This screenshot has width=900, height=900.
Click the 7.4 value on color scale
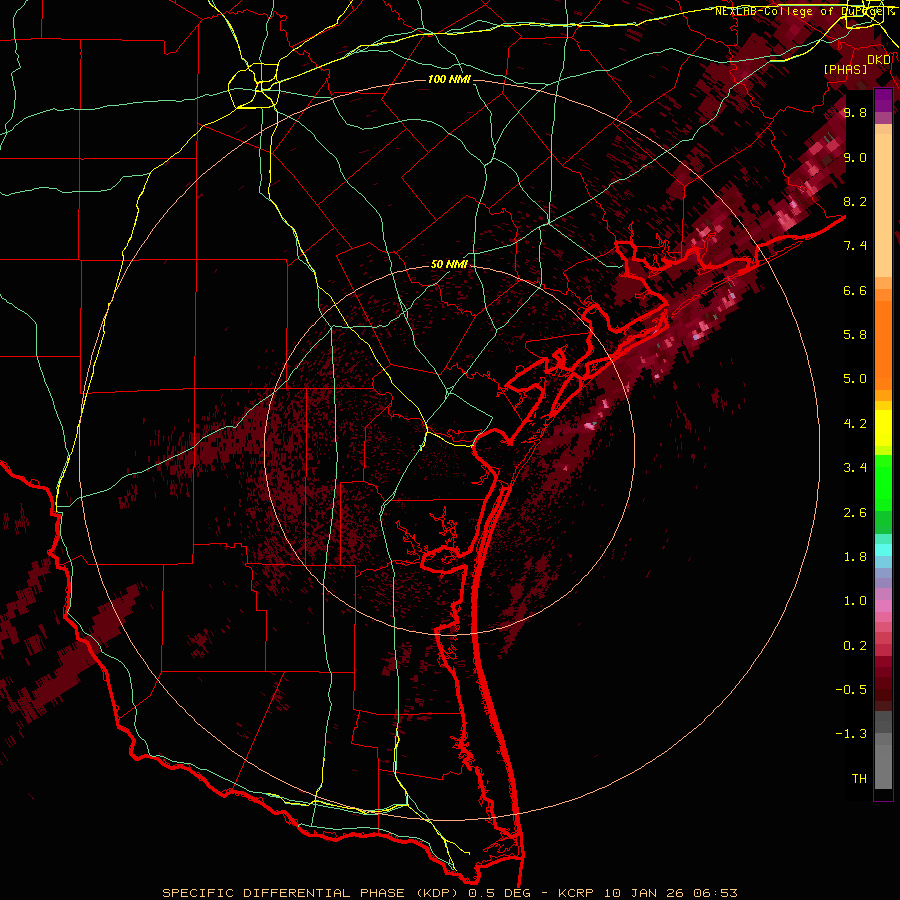(855, 246)
